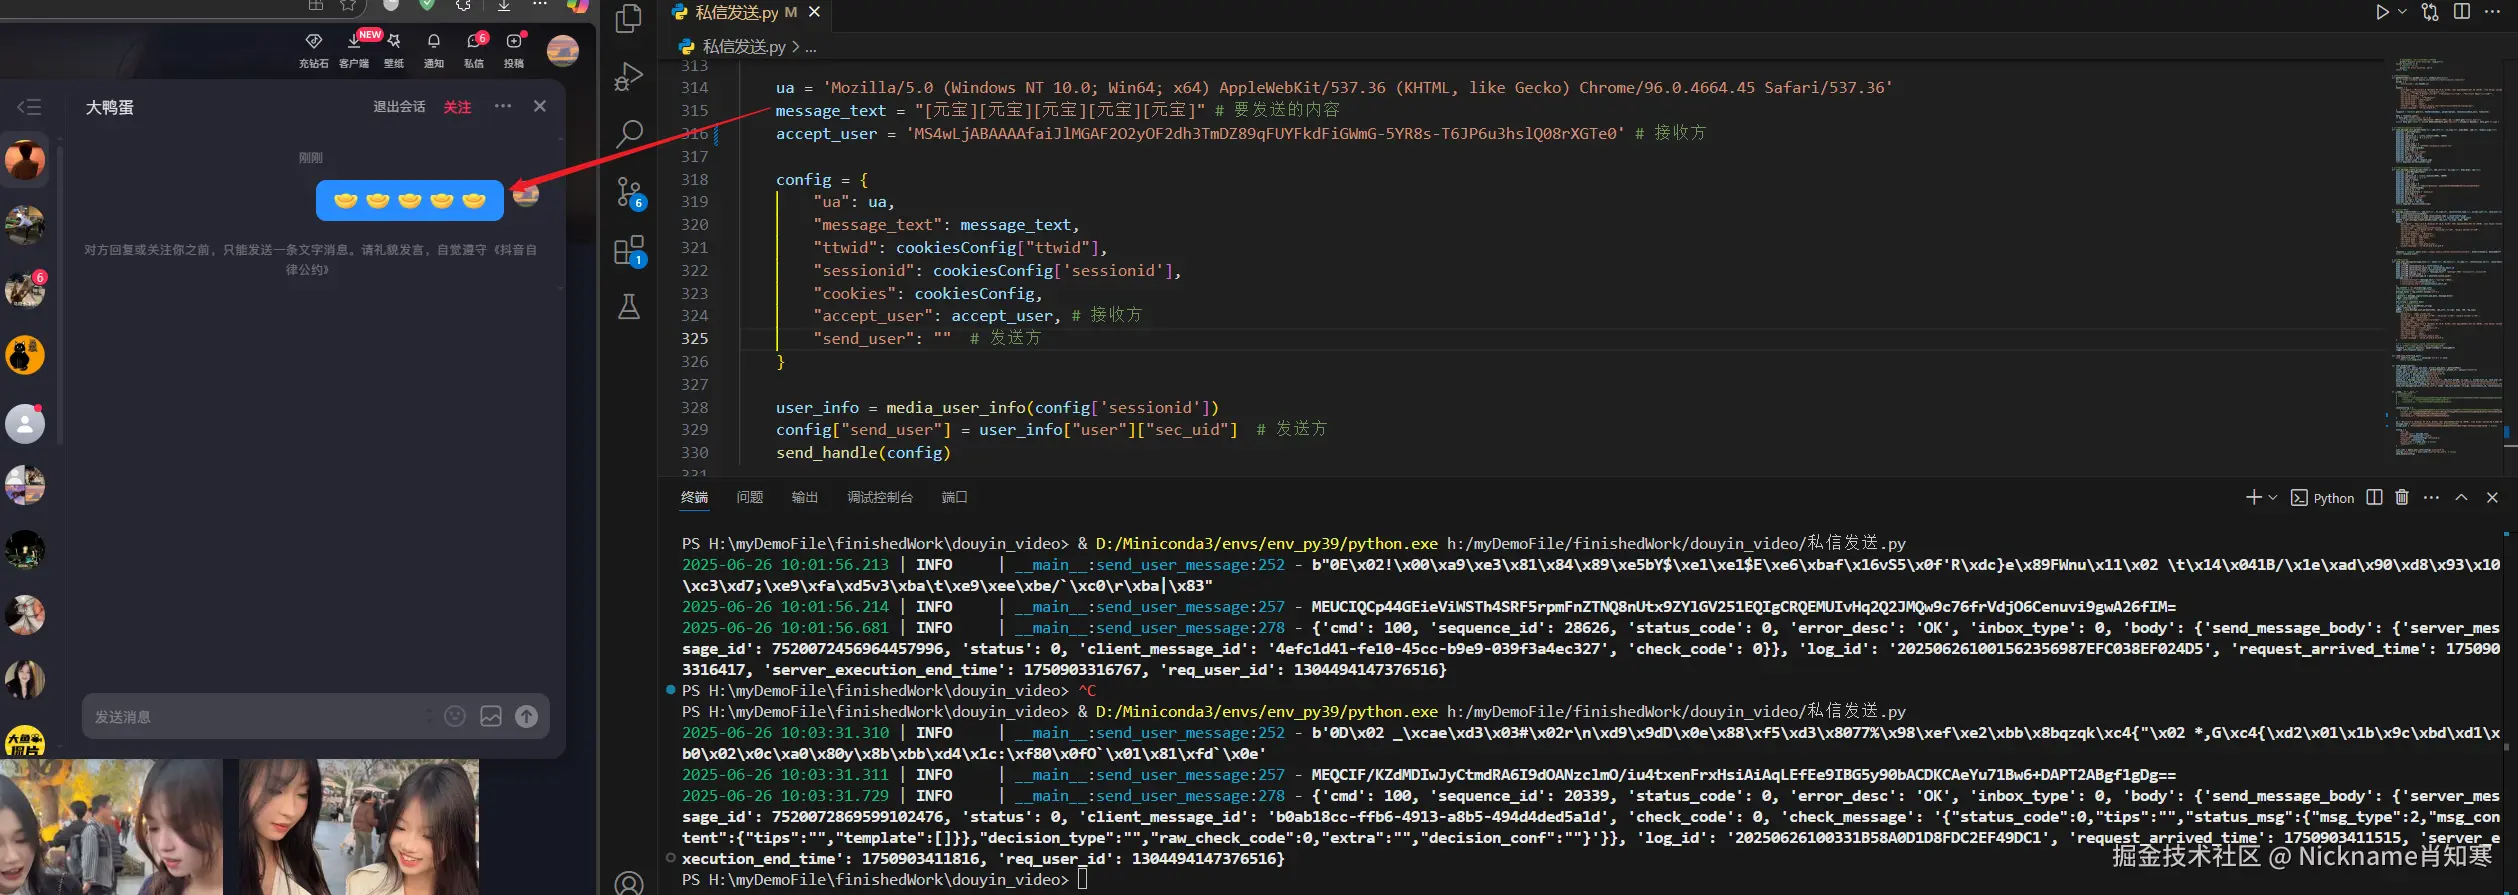Click send_handle(config) code line
This screenshot has height=895, width=2518.
point(863,453)
